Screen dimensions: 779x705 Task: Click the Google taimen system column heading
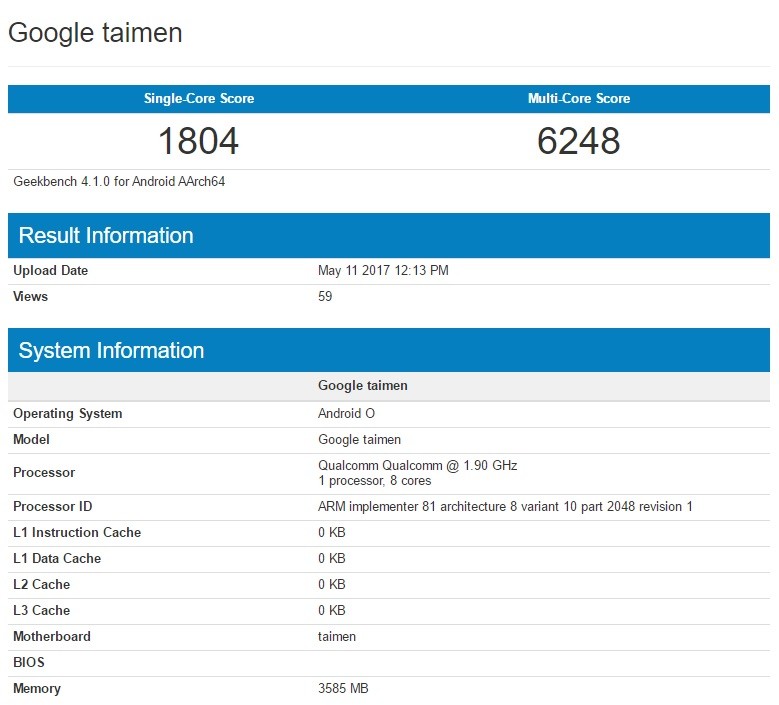click(x=362, y=386)
